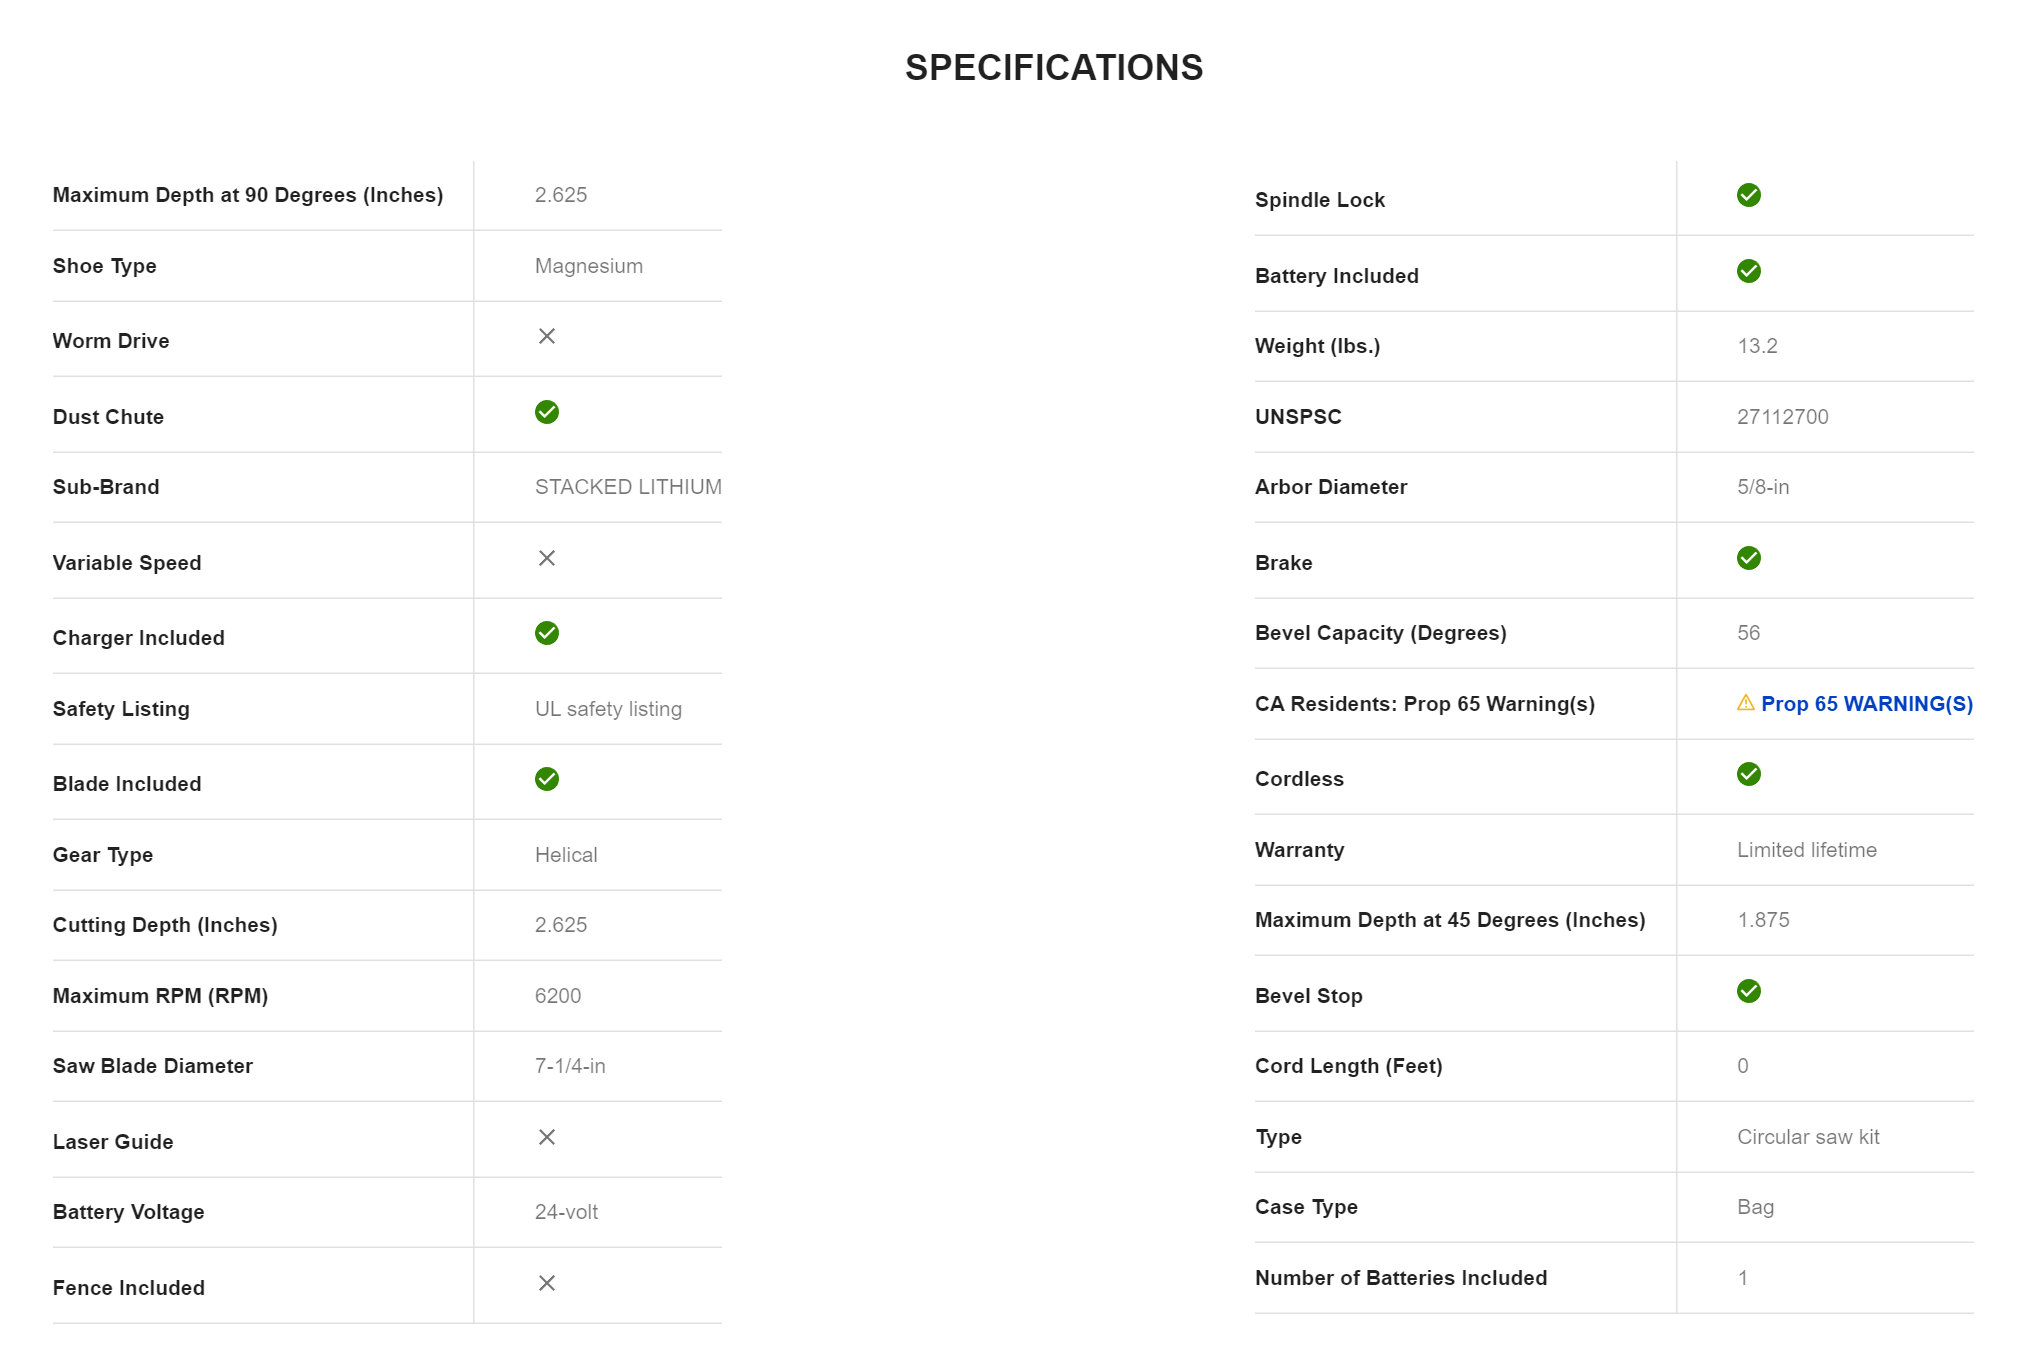Click the X icon for Variable Speed
2036x1356 pixels.
(546, 558)
